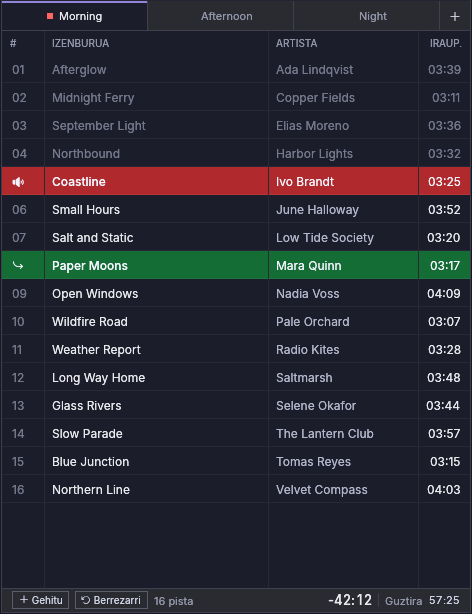Click row number 16 for Northern Line
Viewport: 472px width, 614px height.
coord(18,489)
